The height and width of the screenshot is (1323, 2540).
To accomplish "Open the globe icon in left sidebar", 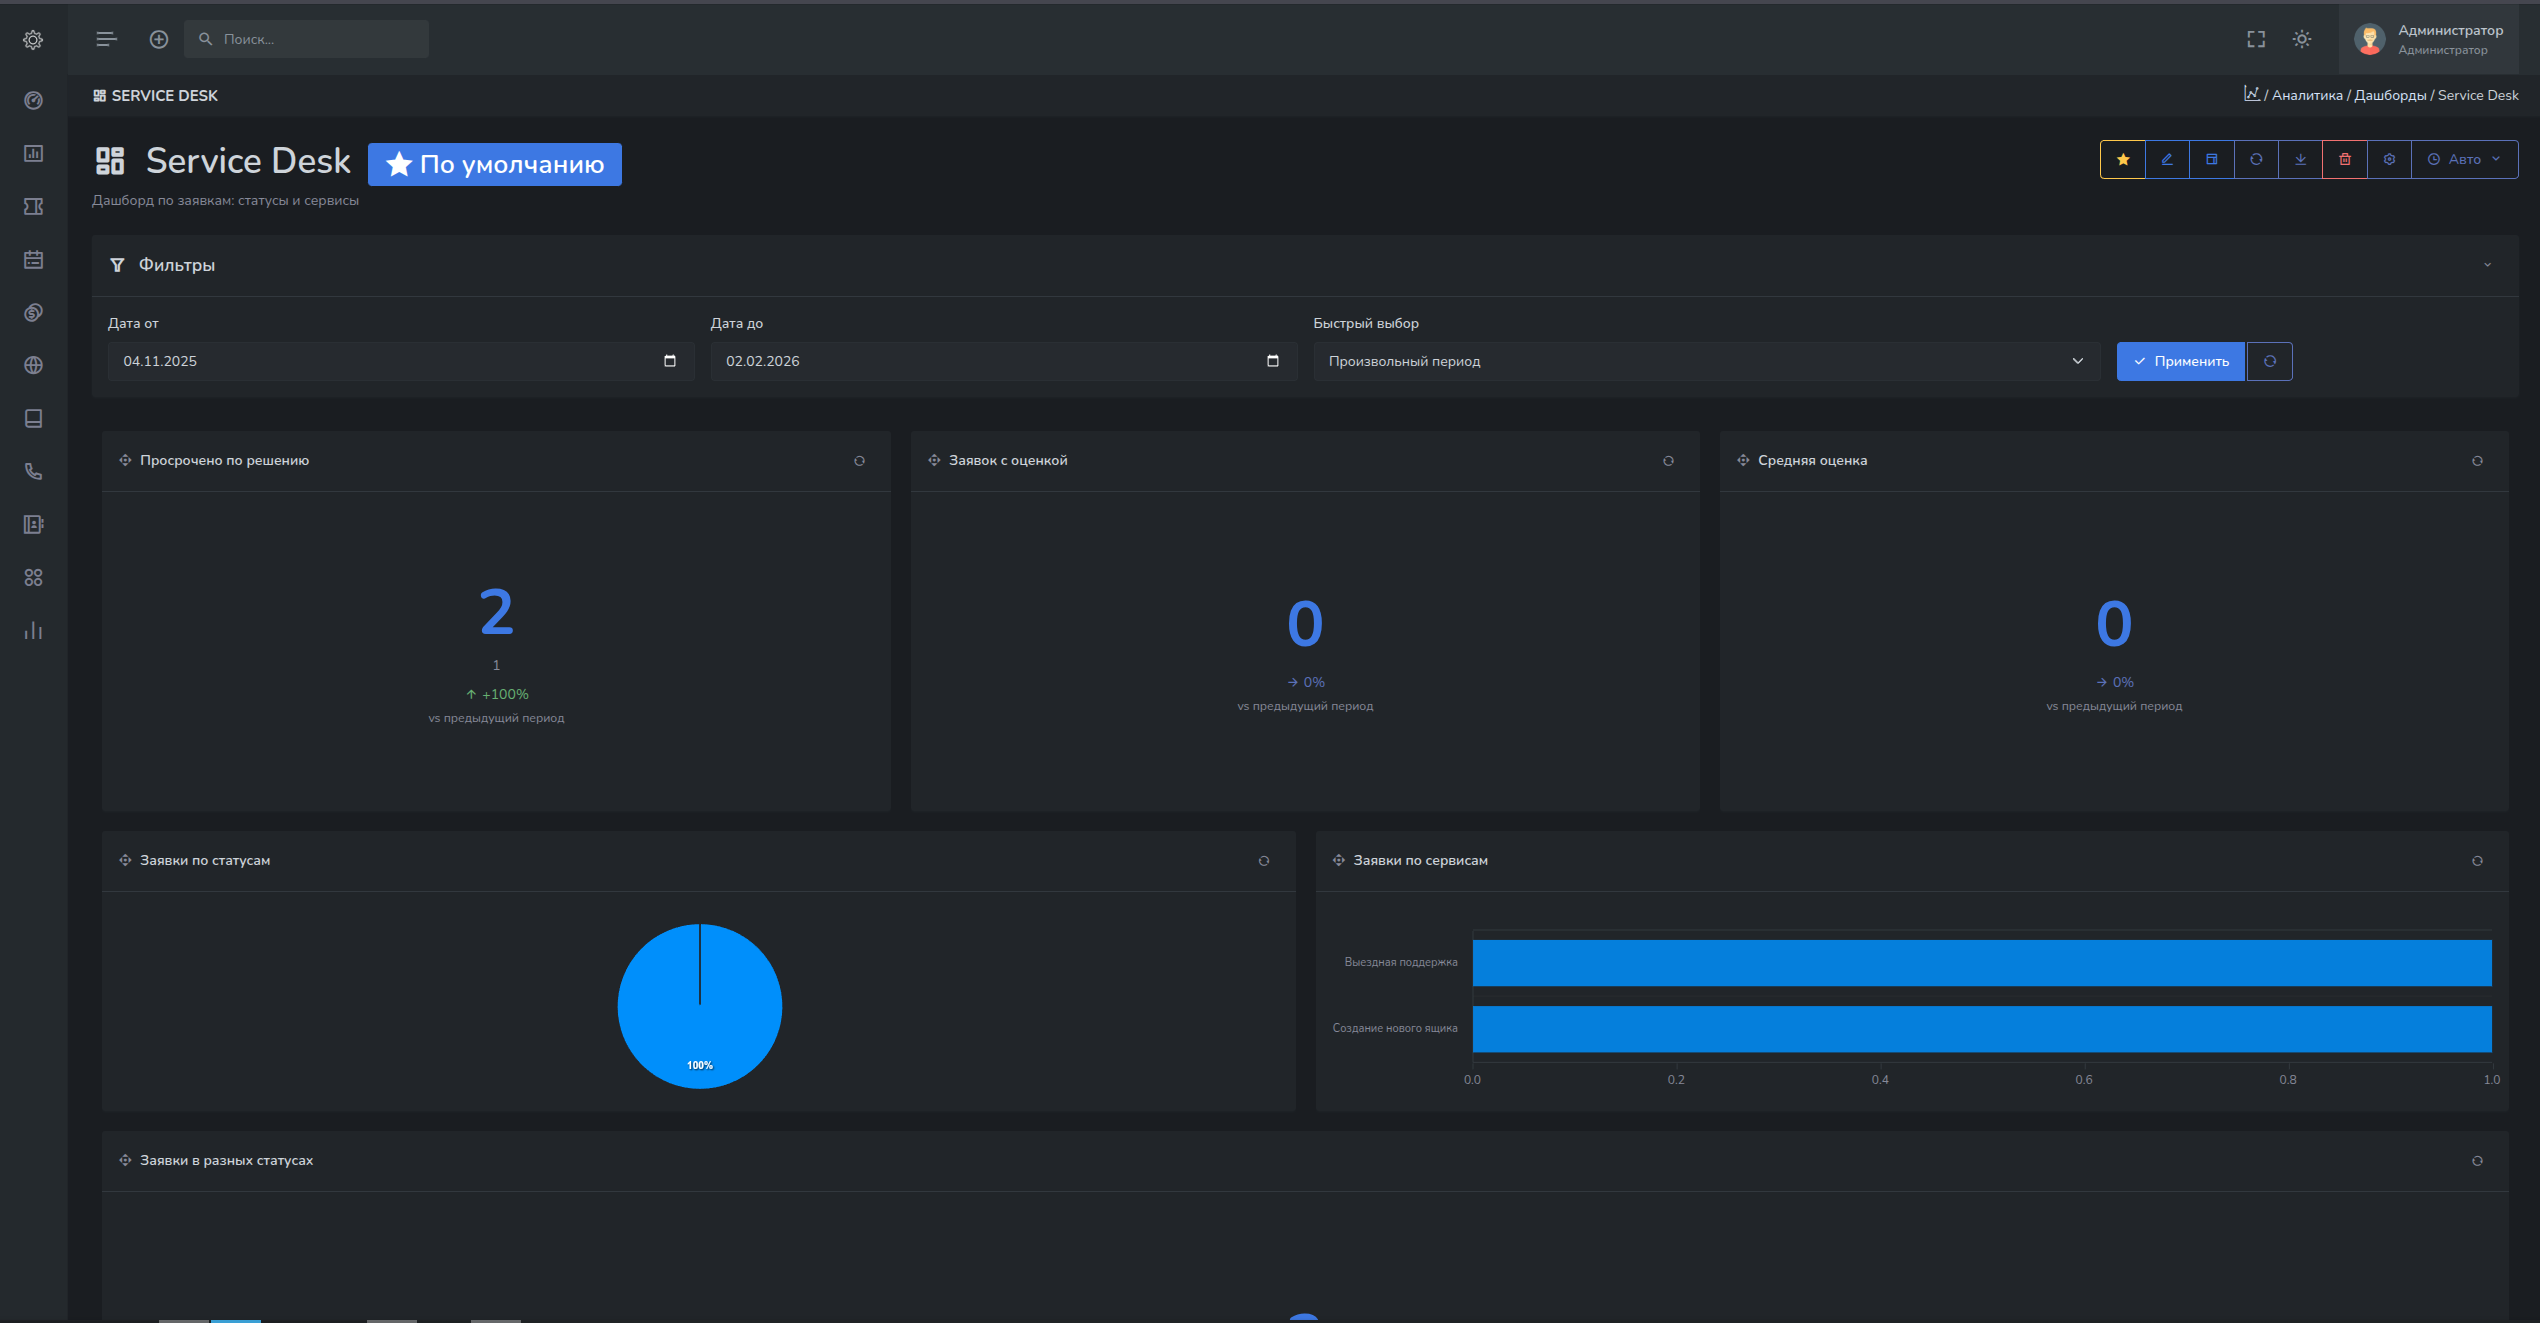I will 33,366.
